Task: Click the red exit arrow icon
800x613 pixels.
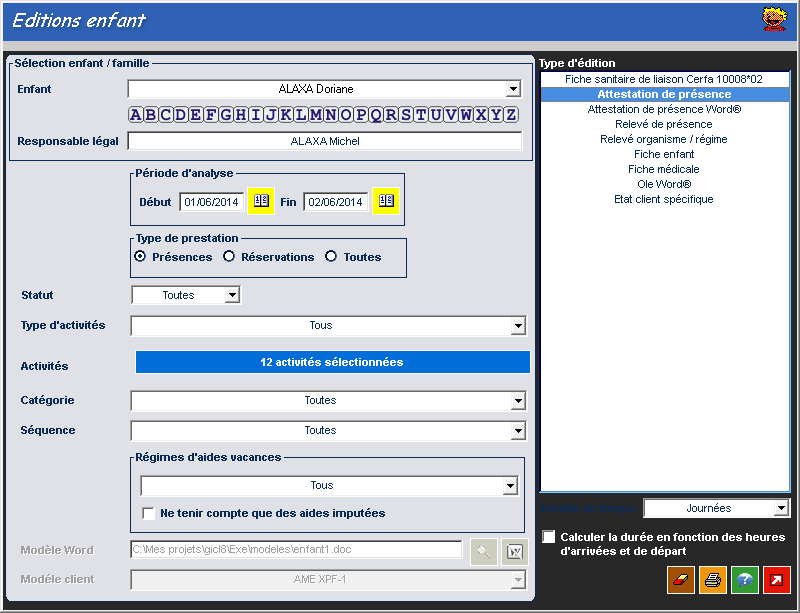Action: [x=776, y=579]
